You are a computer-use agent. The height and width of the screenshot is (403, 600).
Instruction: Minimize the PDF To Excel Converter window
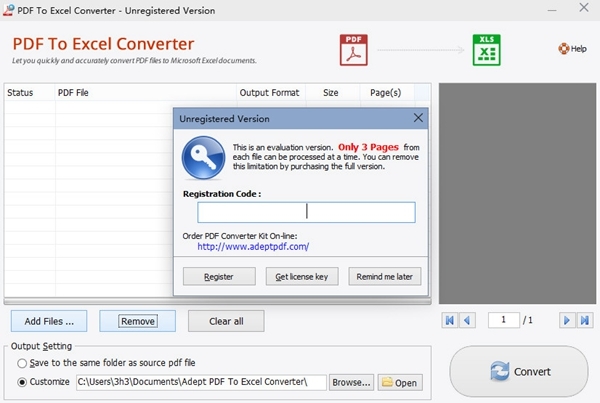tap(552, 10)
